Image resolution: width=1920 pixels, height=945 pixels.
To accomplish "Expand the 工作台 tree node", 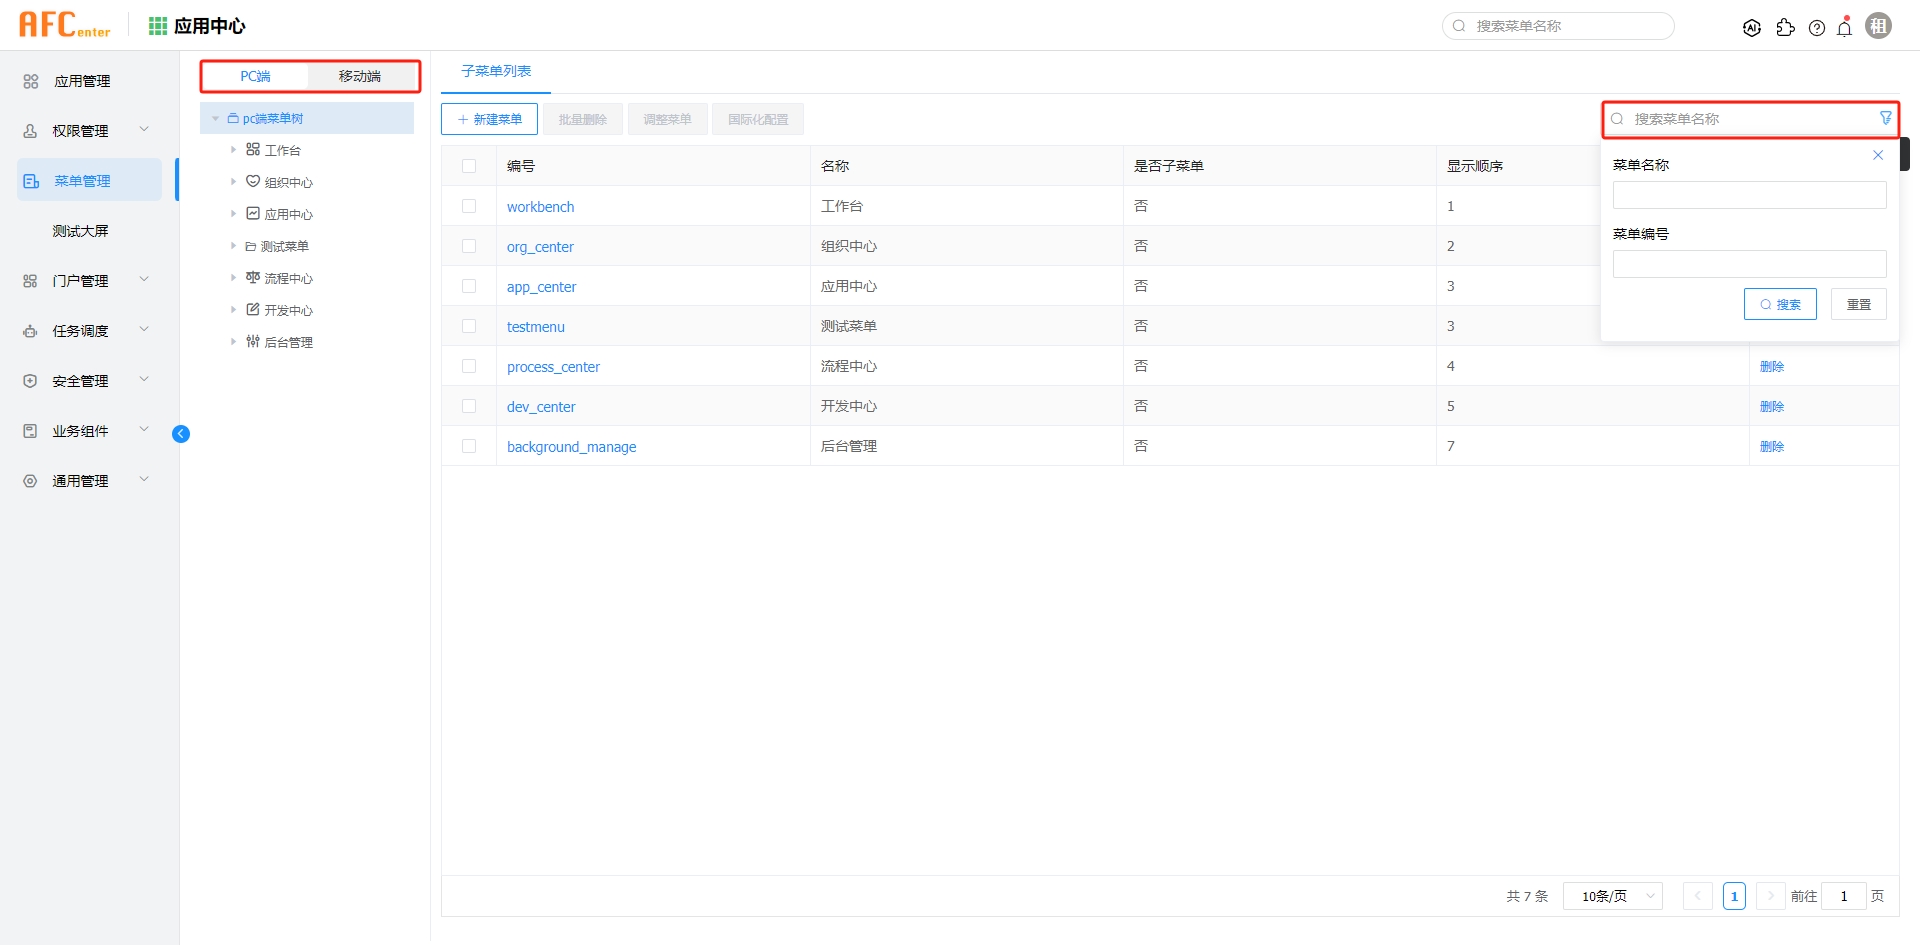I will [234, 149].
